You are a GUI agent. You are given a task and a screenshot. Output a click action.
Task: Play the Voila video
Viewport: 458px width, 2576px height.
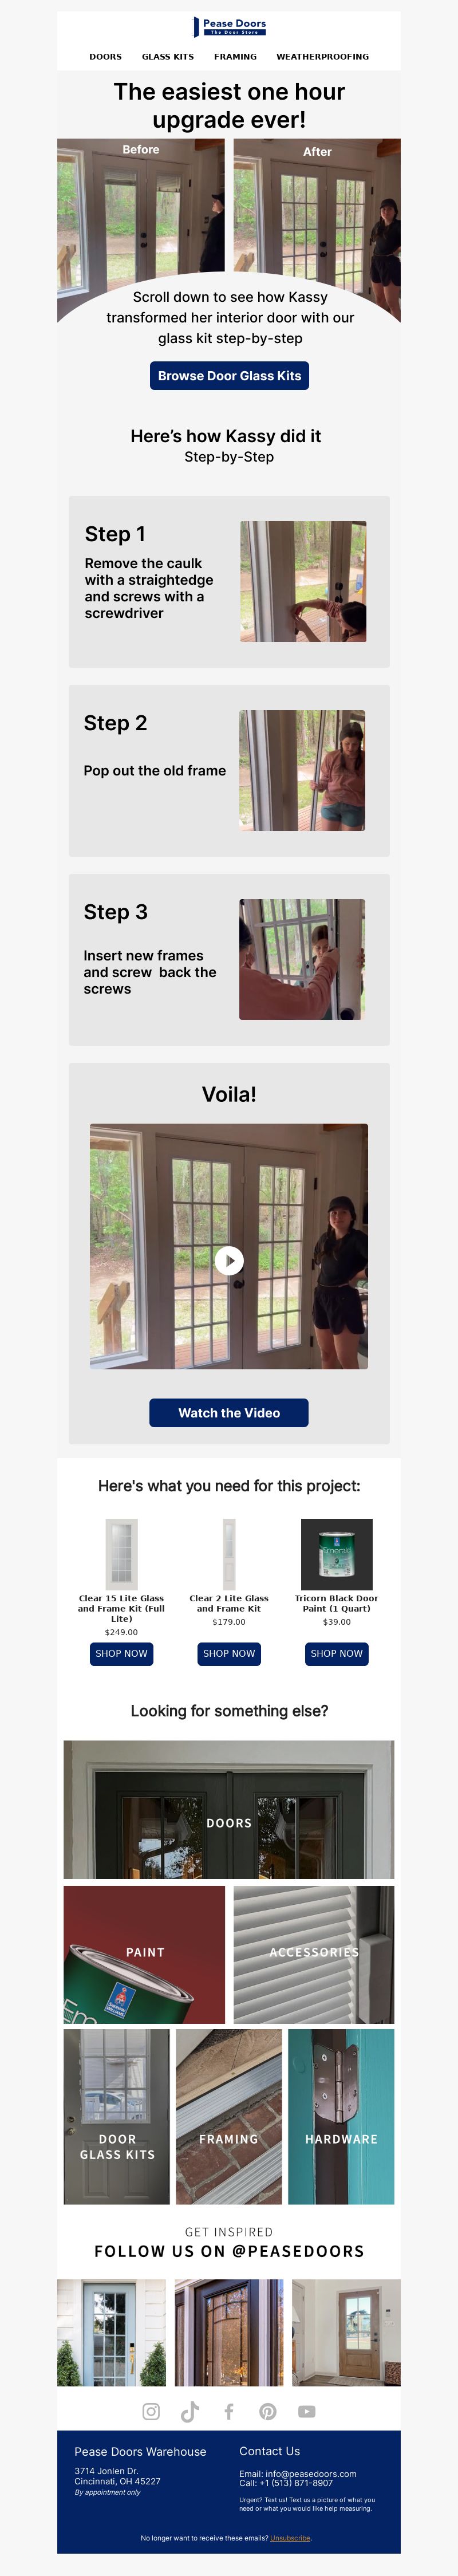coord(229,1259)
